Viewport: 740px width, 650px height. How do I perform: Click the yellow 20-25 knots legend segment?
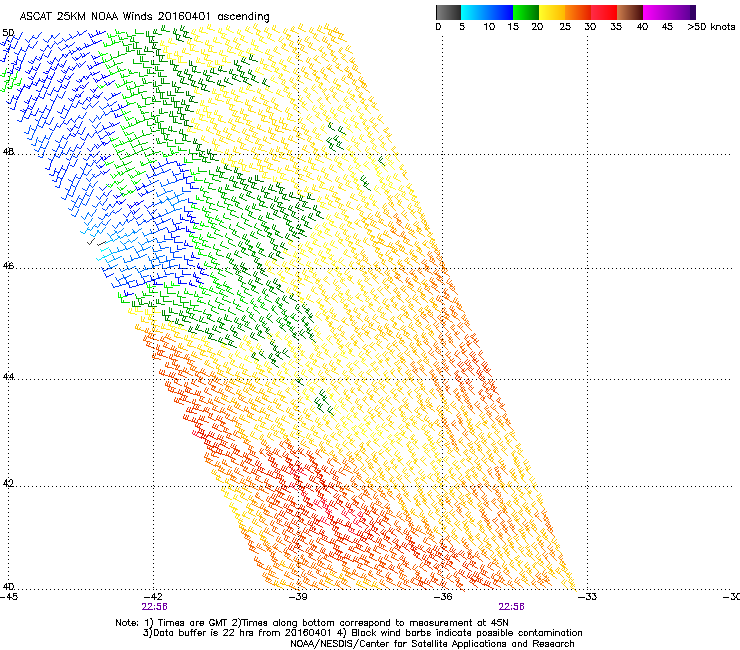tap(552, 12)
